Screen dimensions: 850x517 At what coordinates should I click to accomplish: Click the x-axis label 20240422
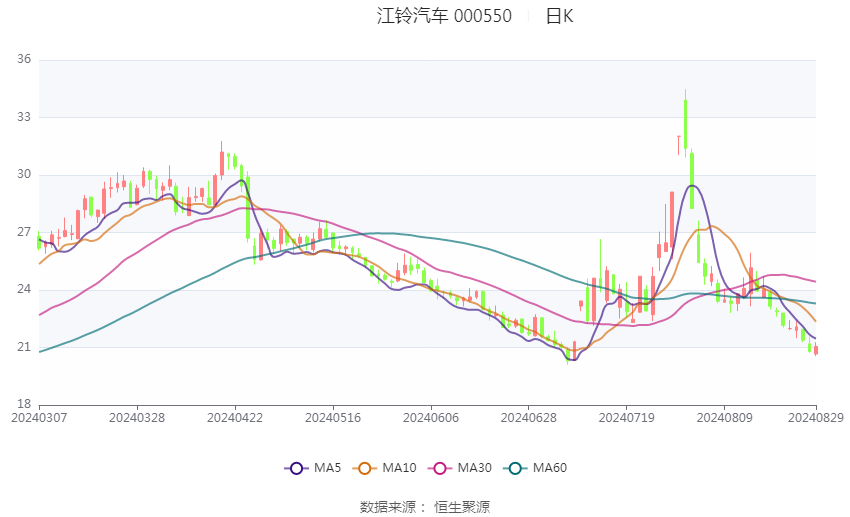[x=235, y=418]
